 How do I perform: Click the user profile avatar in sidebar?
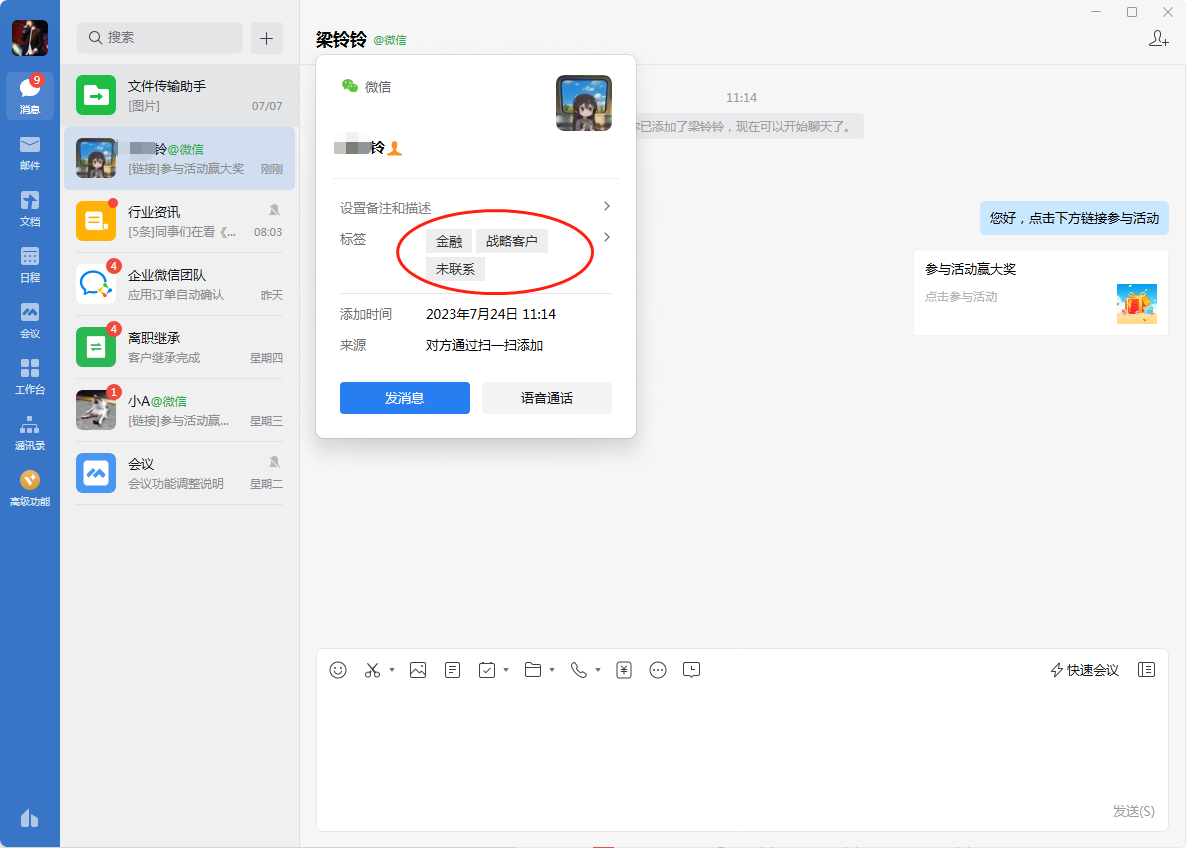pos(29,38)
